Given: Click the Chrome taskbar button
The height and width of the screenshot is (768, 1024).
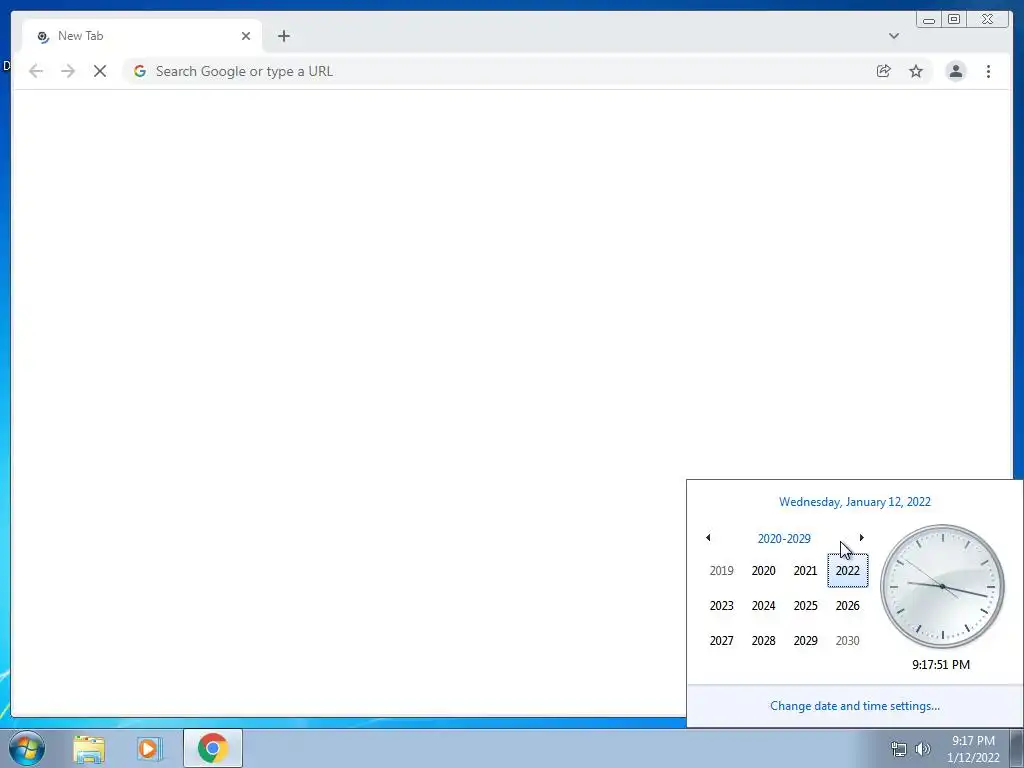Looking at the screenshot, I should click(x=212, y=748).
